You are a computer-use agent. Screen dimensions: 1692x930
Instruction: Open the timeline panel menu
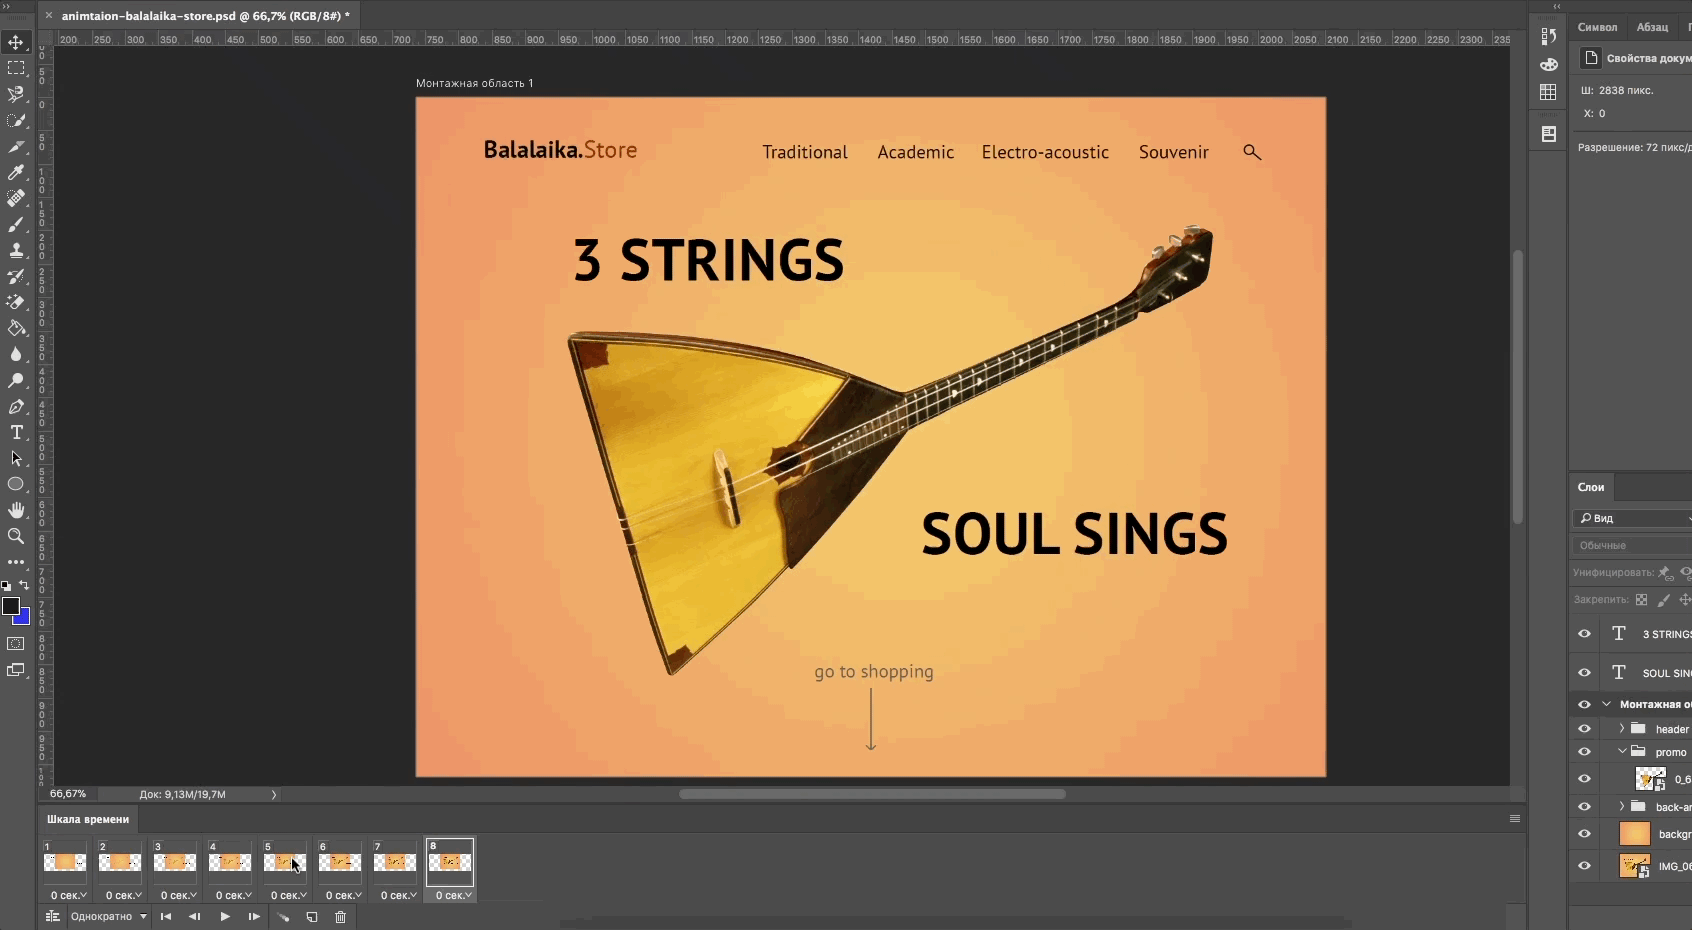1515,819
